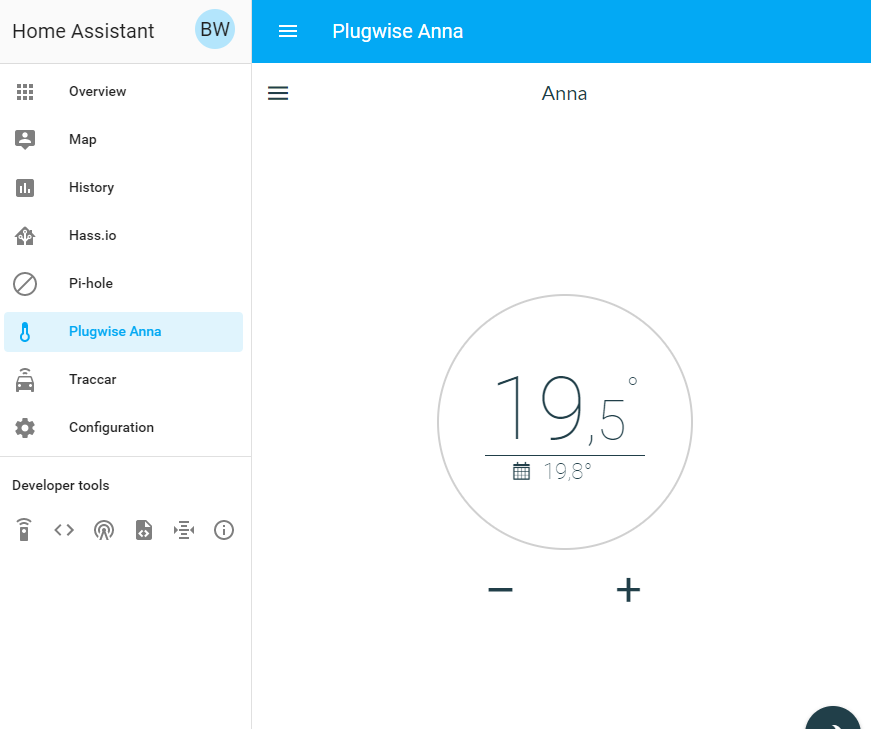871x729 pixels.
Task: Click the Home Assistant title text
Action: (x=83, y=31)
